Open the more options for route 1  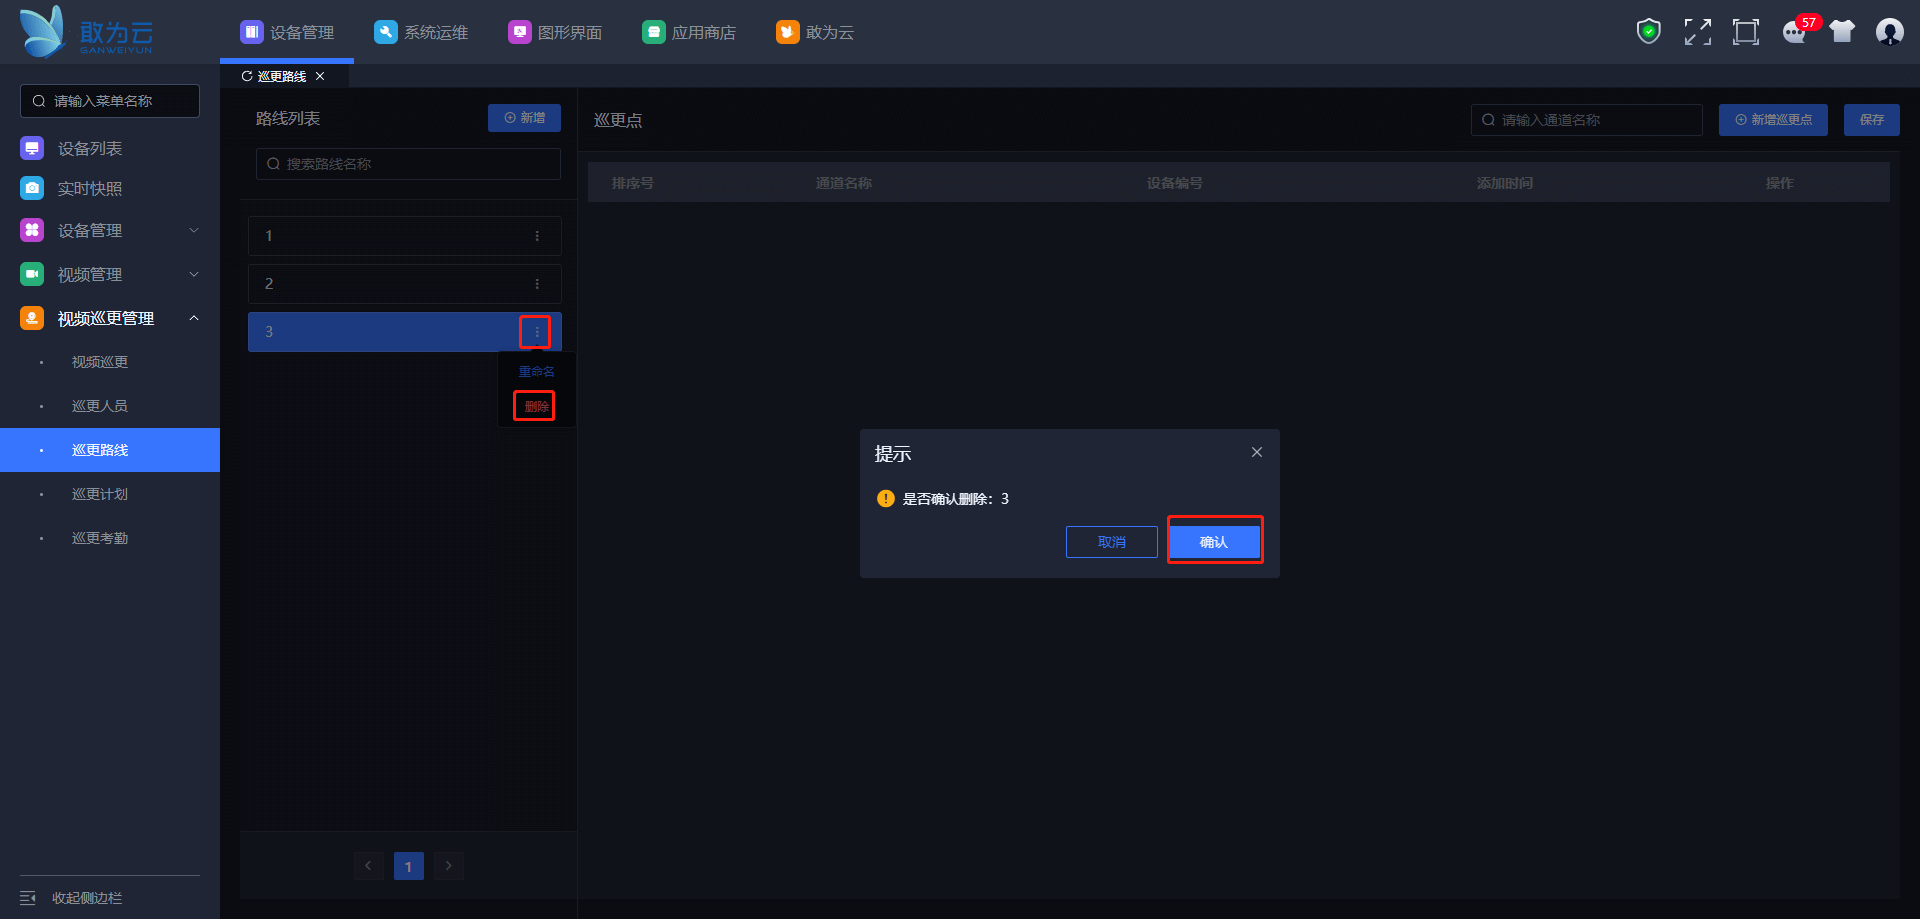click(x=537, y=236)
